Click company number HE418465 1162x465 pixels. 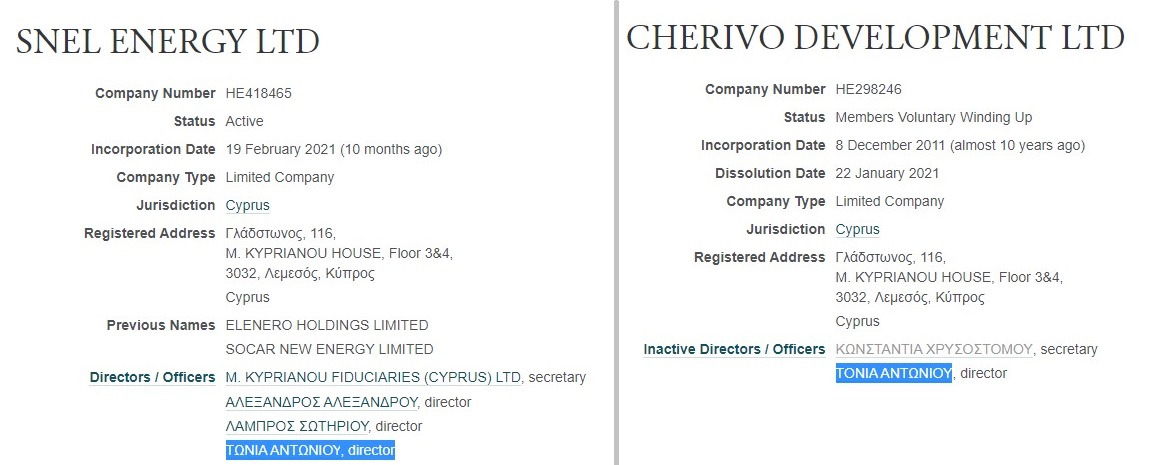(x=259, y=93)
